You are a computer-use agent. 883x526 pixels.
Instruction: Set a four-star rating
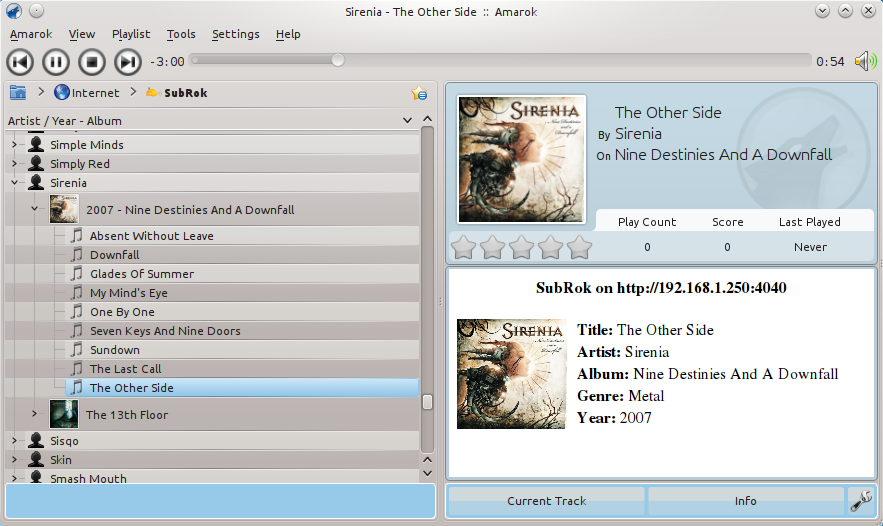[x=550, y=247]
